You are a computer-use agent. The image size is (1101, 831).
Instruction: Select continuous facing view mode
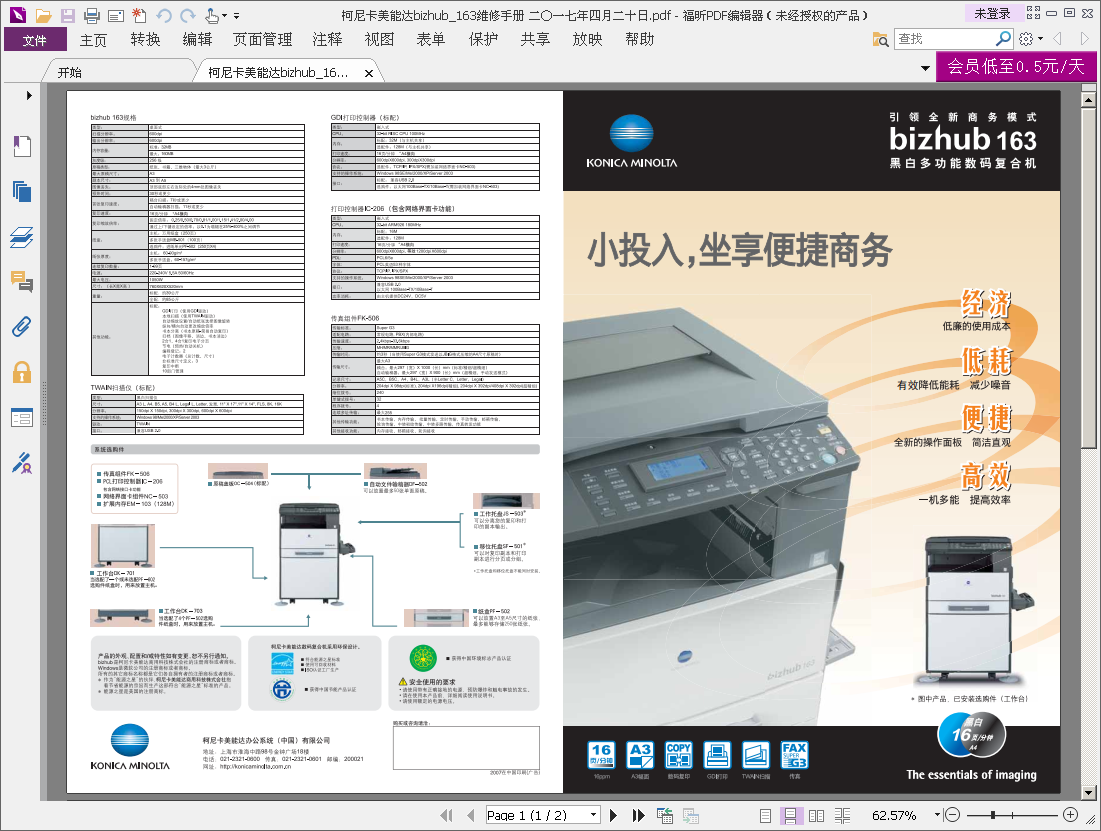[x=842, y=816]
